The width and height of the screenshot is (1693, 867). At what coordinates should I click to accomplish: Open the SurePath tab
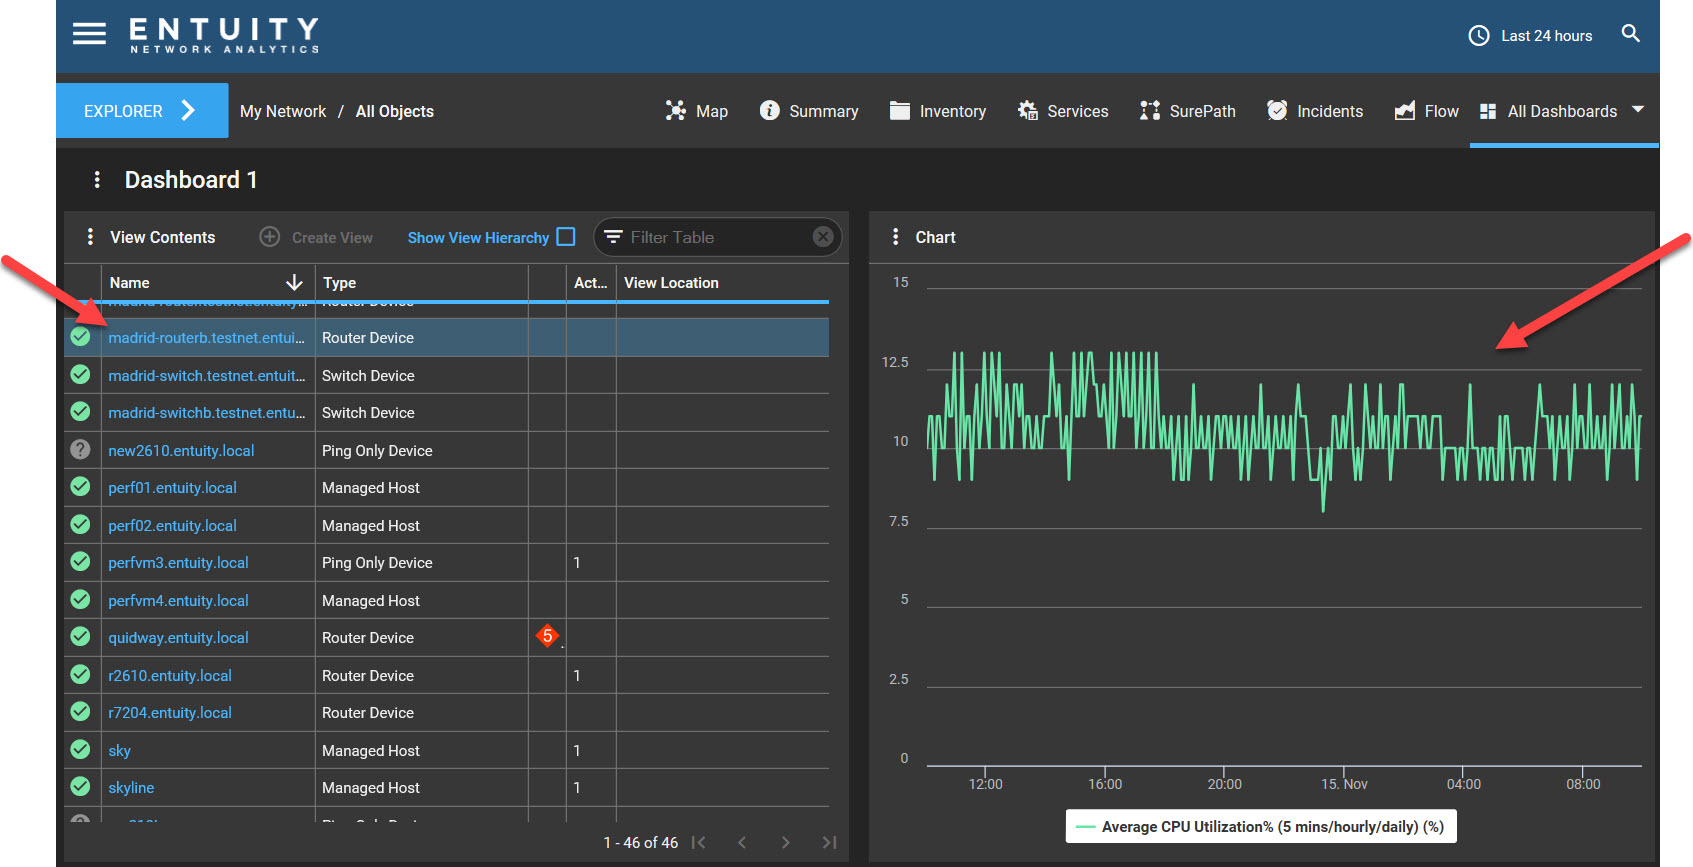1188,111
